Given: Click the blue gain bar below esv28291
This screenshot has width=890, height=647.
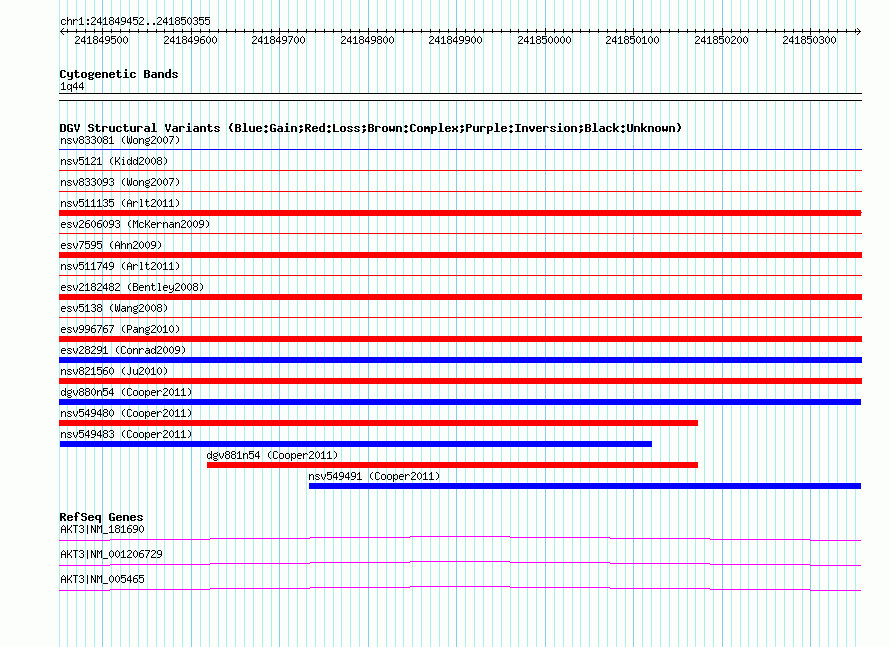Looking at the screenshot, I should 460,360.
